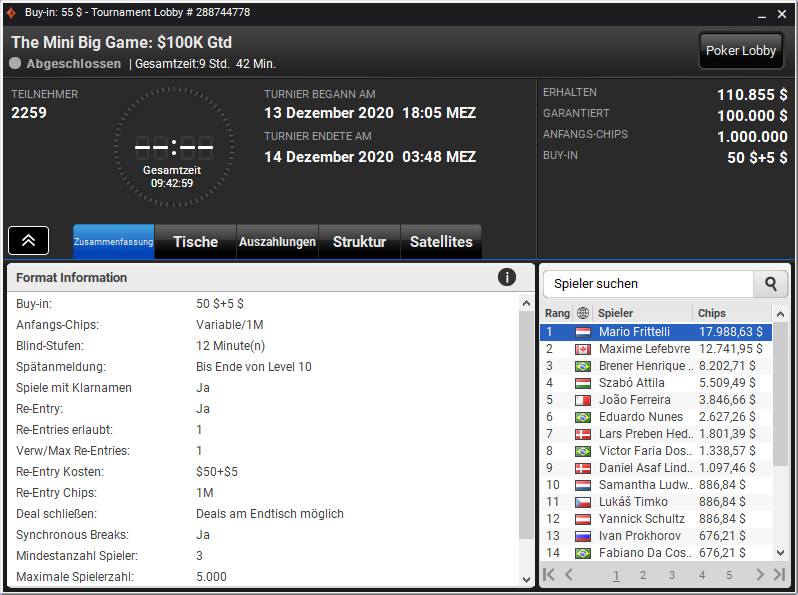Open the Tische tab

click(195, 242)
